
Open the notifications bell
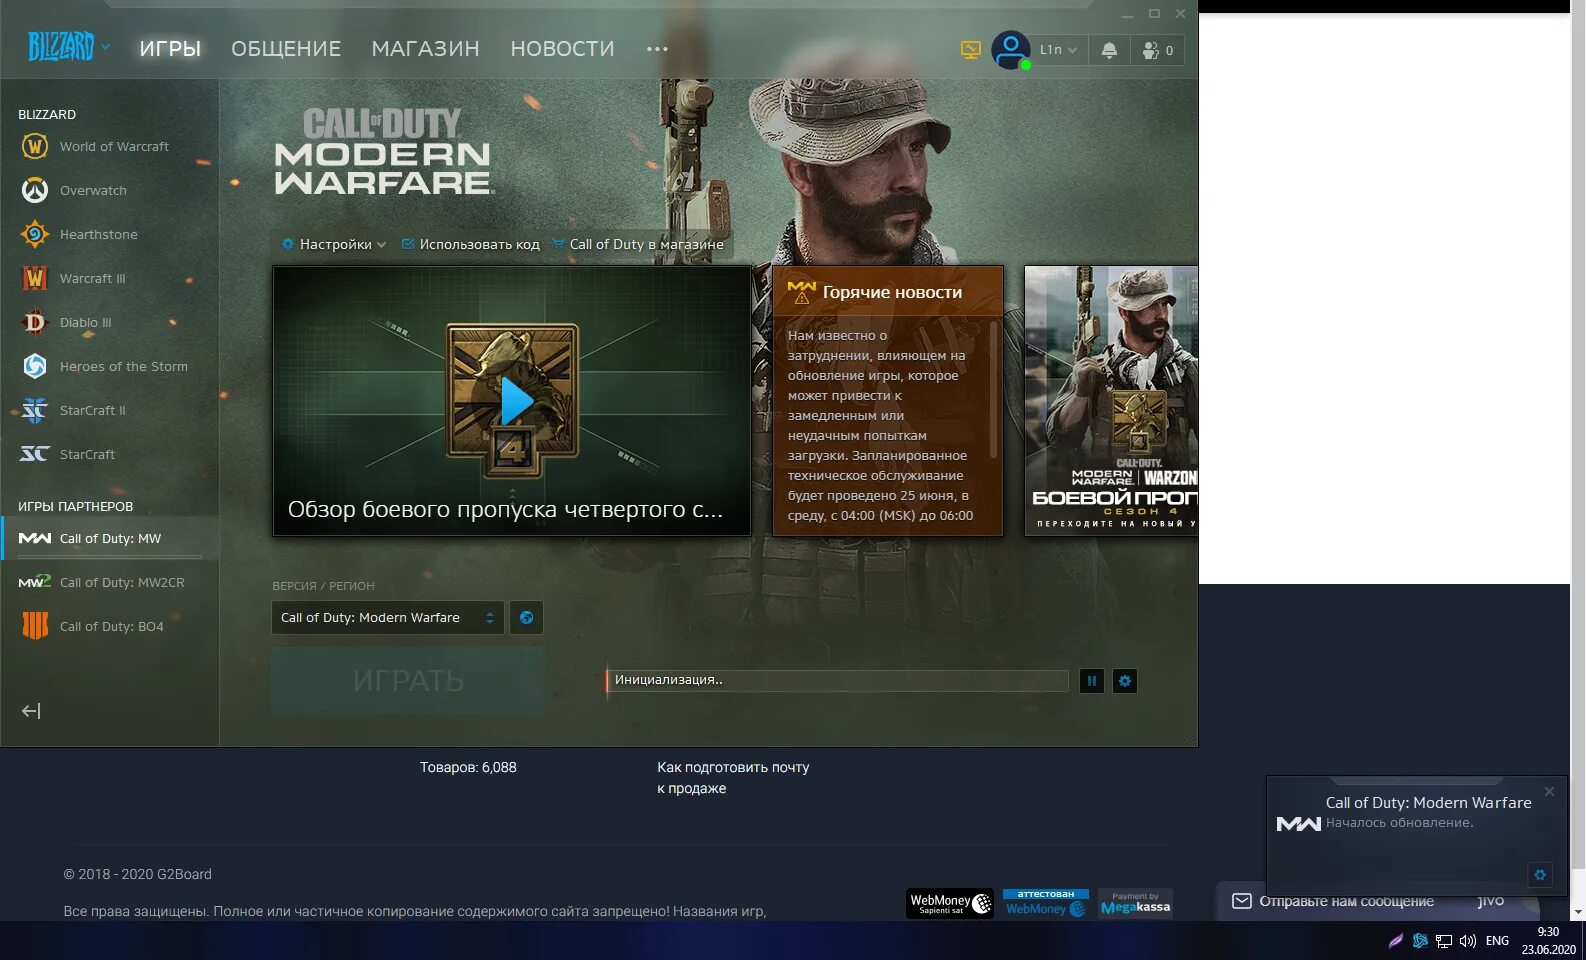click(x=1109, y=50)
